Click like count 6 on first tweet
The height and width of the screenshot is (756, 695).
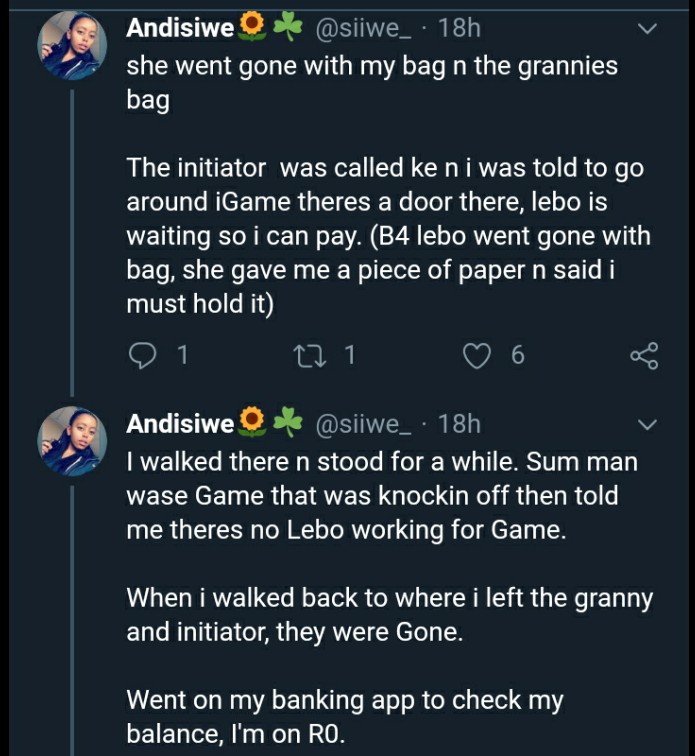click(x=518, y=355)
